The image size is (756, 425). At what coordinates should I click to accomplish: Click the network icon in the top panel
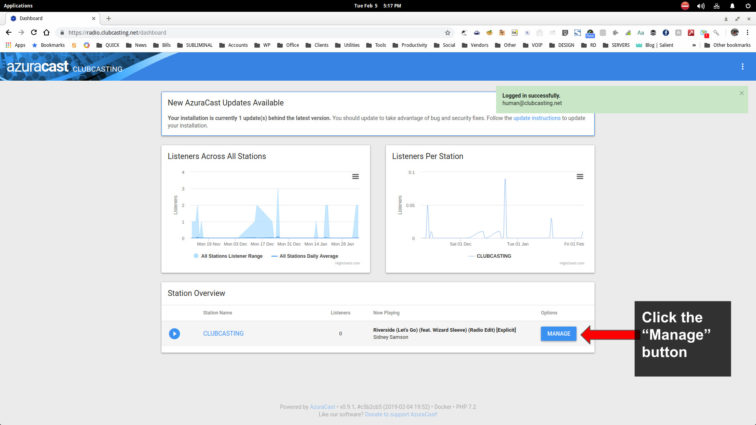(x=716, y=6)
